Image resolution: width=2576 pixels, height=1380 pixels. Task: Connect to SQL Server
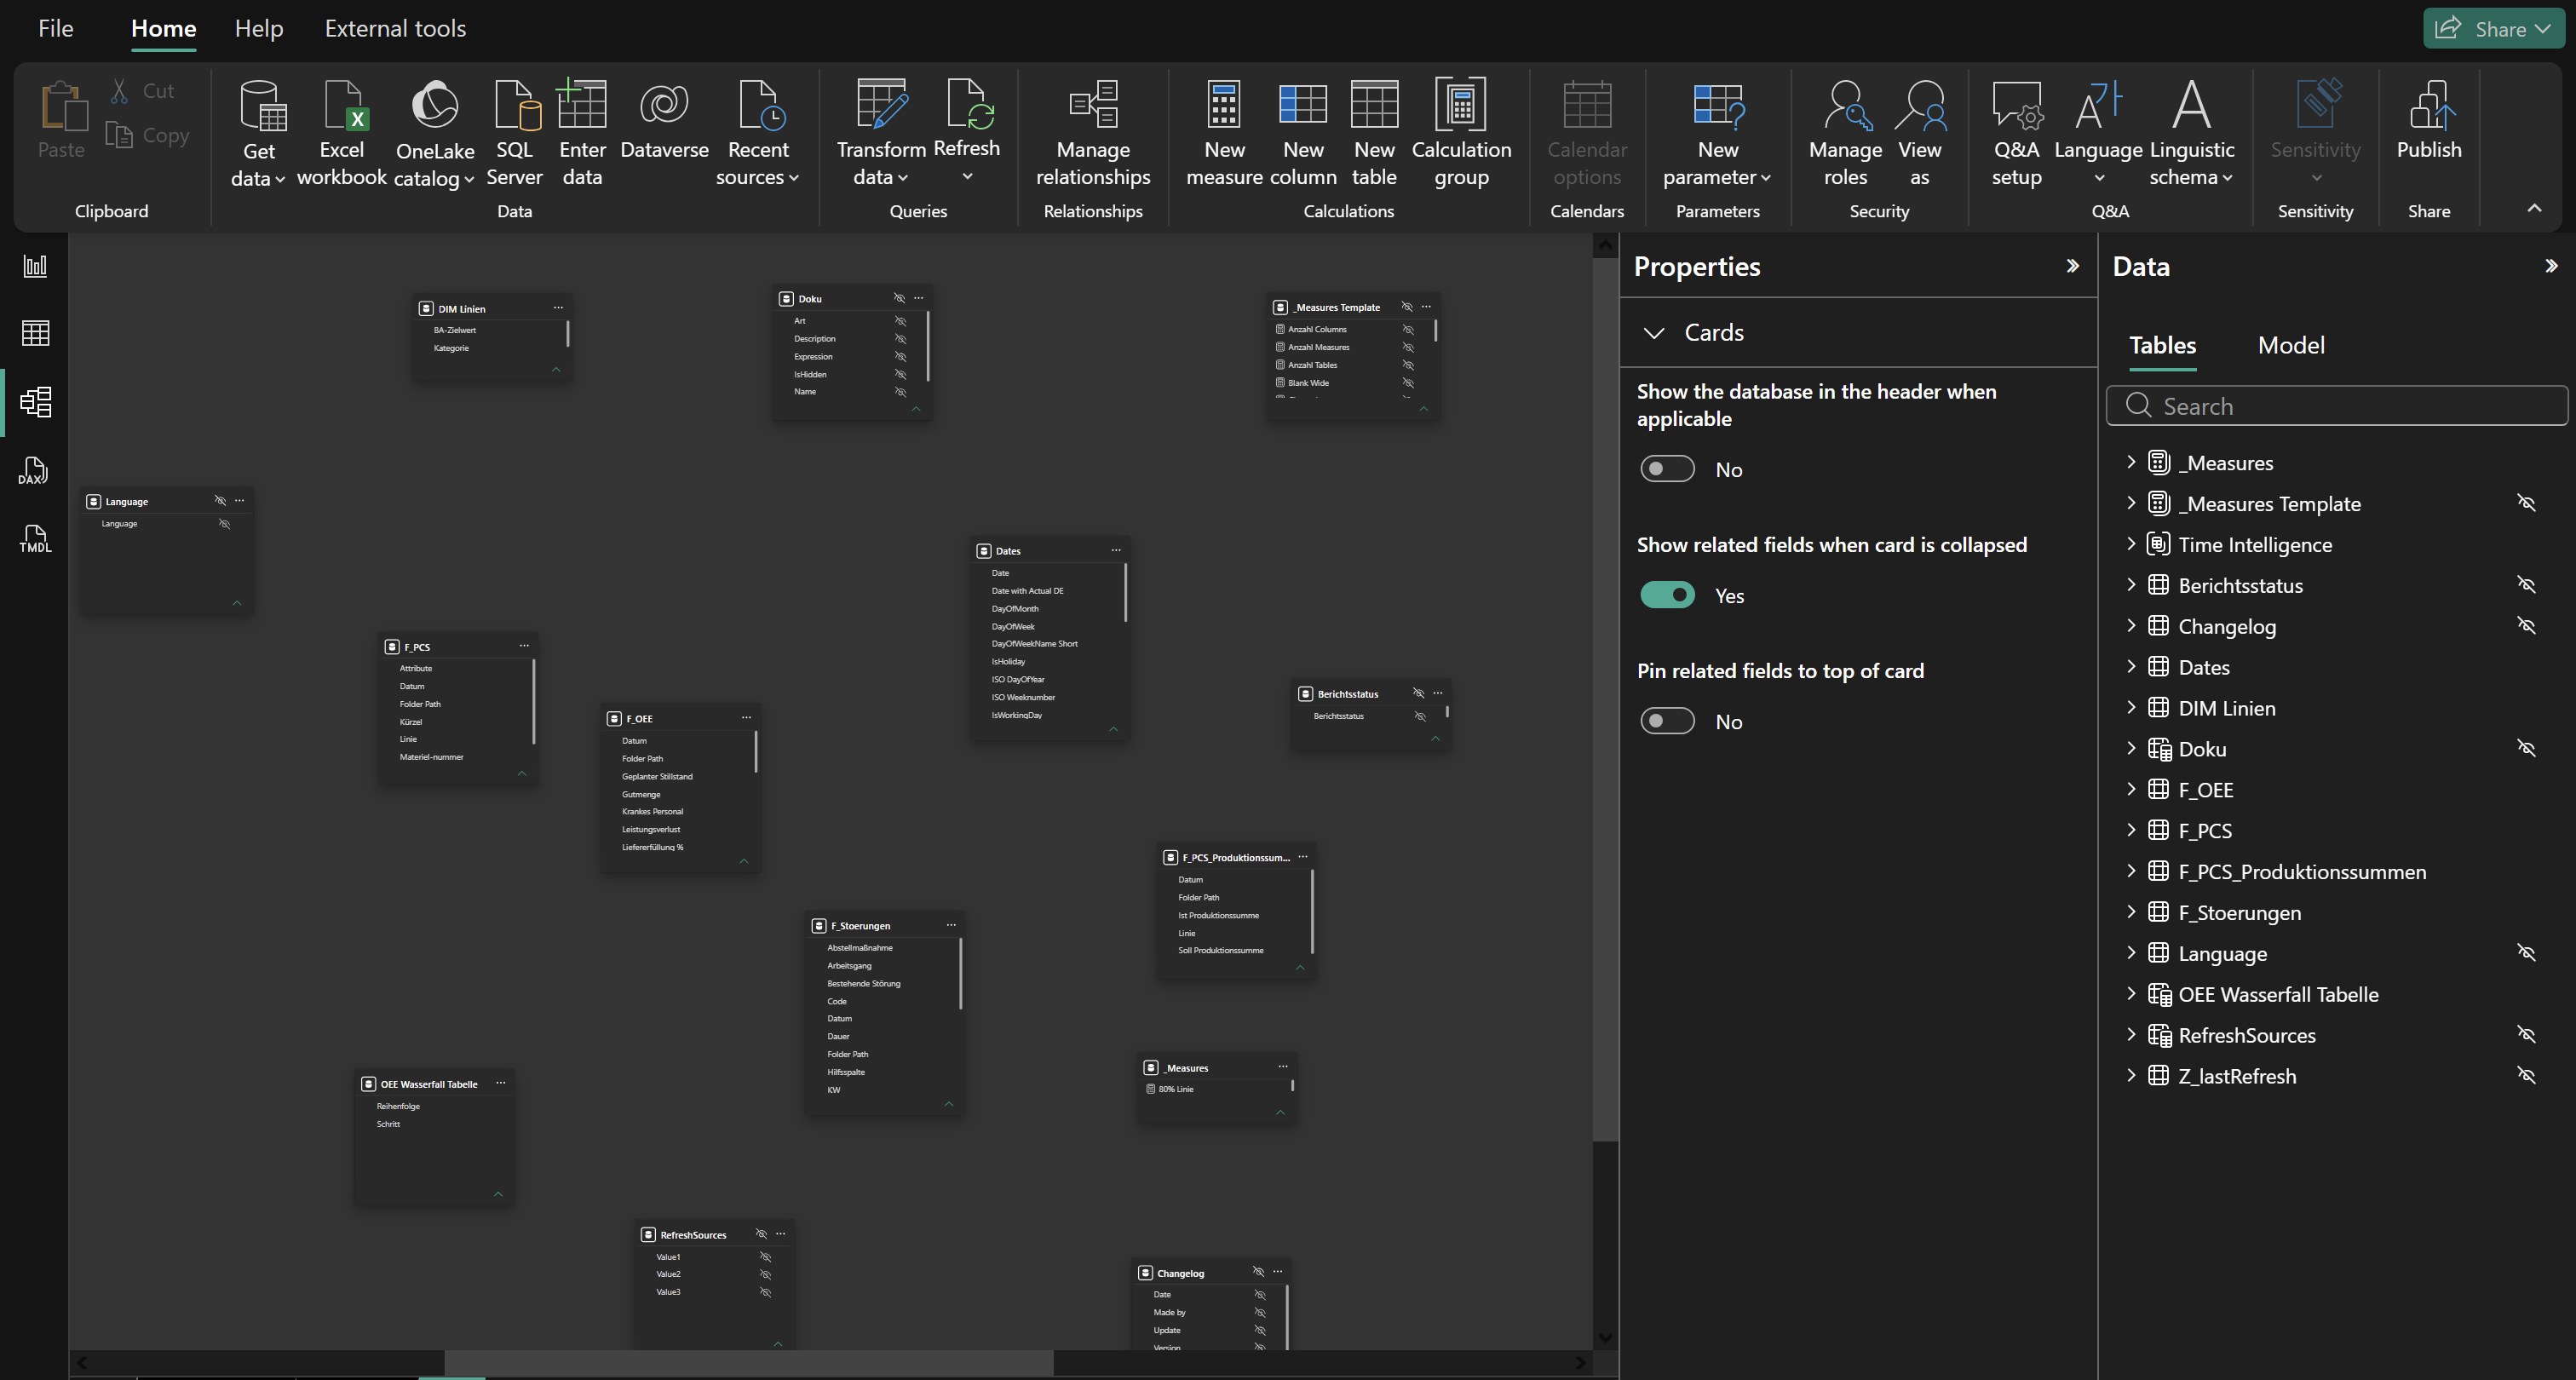tap(514, 134)
